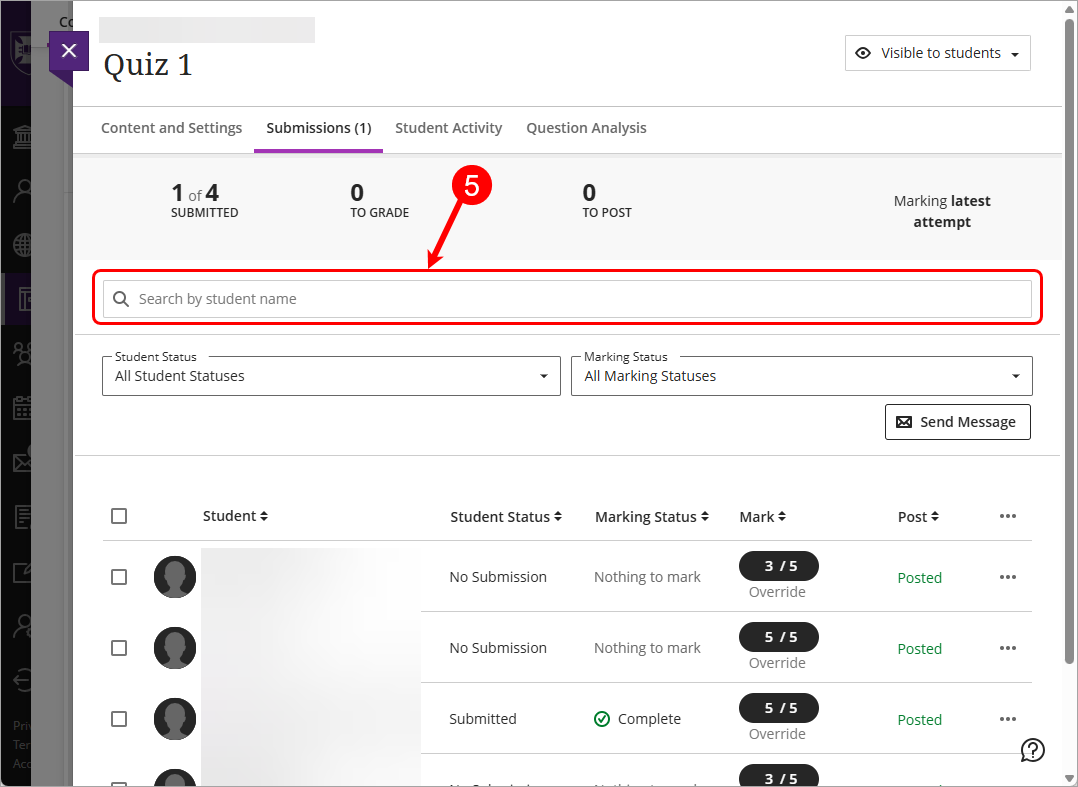Click the 0 TO POST counter
Screen dimensions: 1078x787
tap(606, 201)
